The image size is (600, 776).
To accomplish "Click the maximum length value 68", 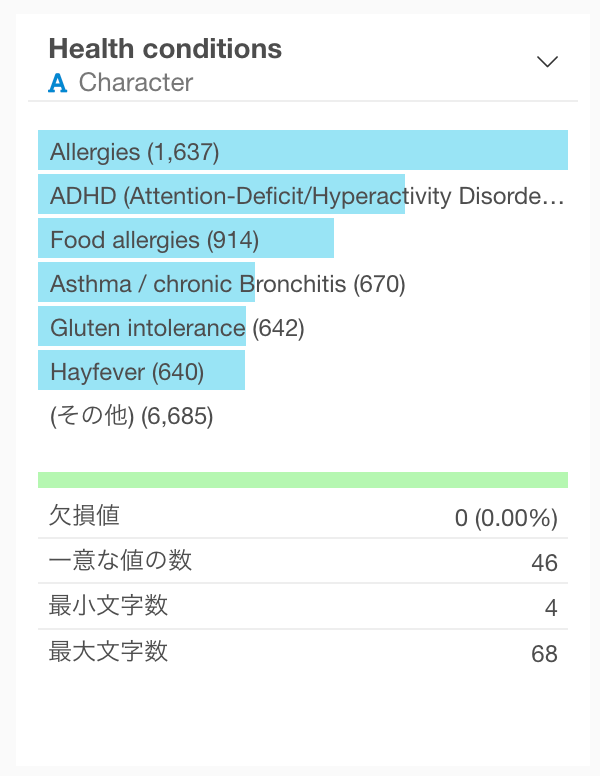I will point(544,654).
